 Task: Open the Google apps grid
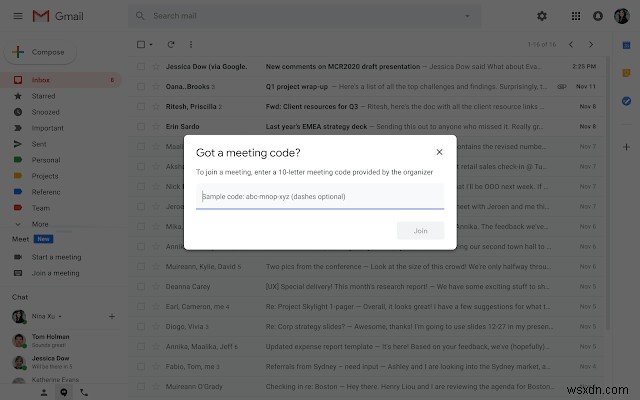coord(576,16)
